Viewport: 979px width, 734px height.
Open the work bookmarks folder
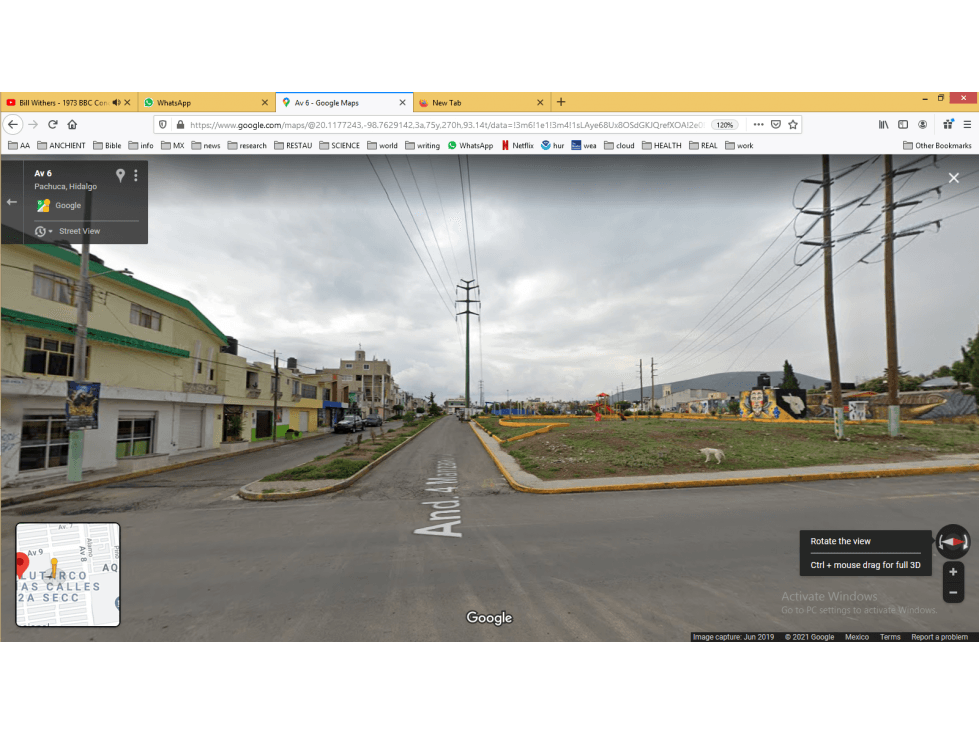tap(739, 145)
